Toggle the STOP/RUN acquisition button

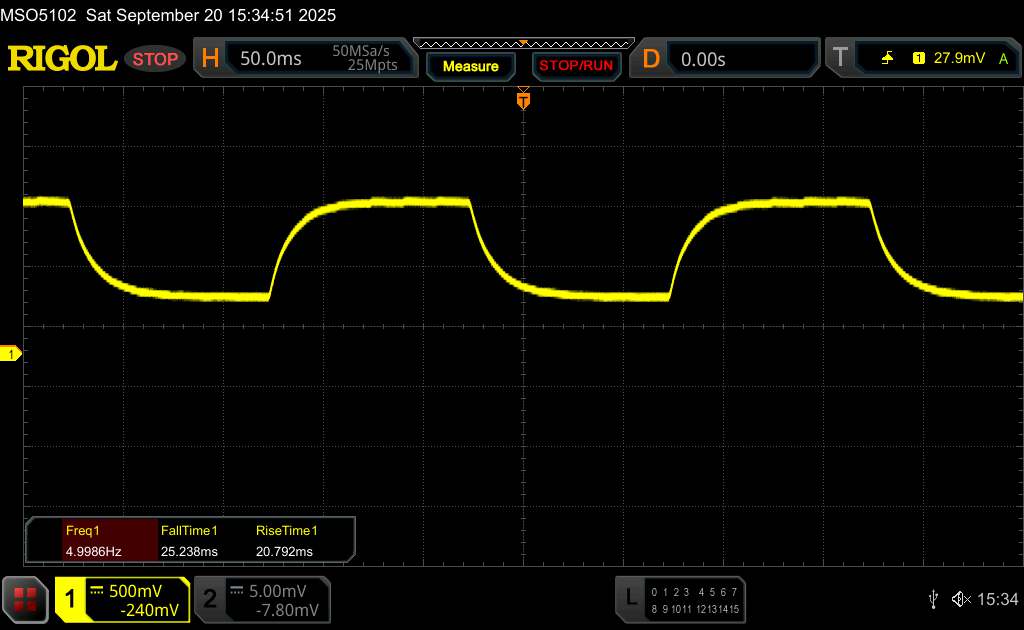point(574,66)
